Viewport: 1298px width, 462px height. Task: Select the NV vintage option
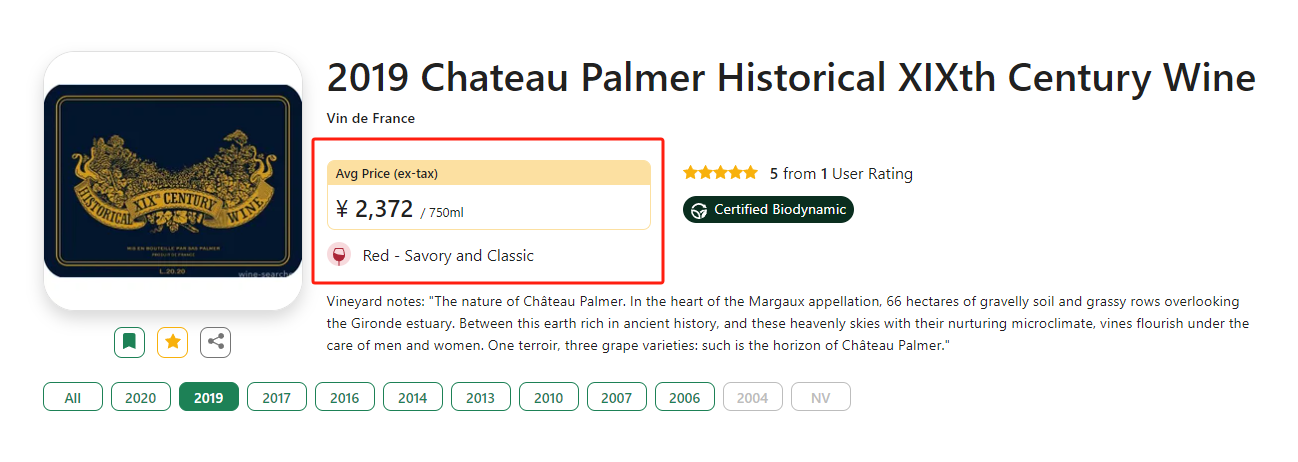[821, 397]
